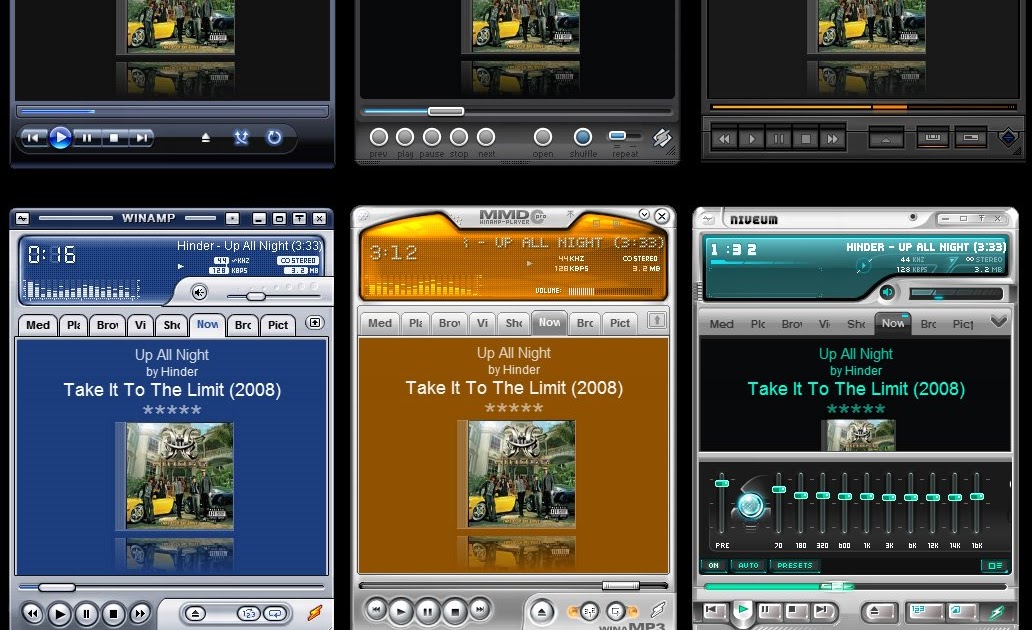Open the 'Pict' tab in the WINAMP window
Screen dimensions: 1032x630
[278, 325]
